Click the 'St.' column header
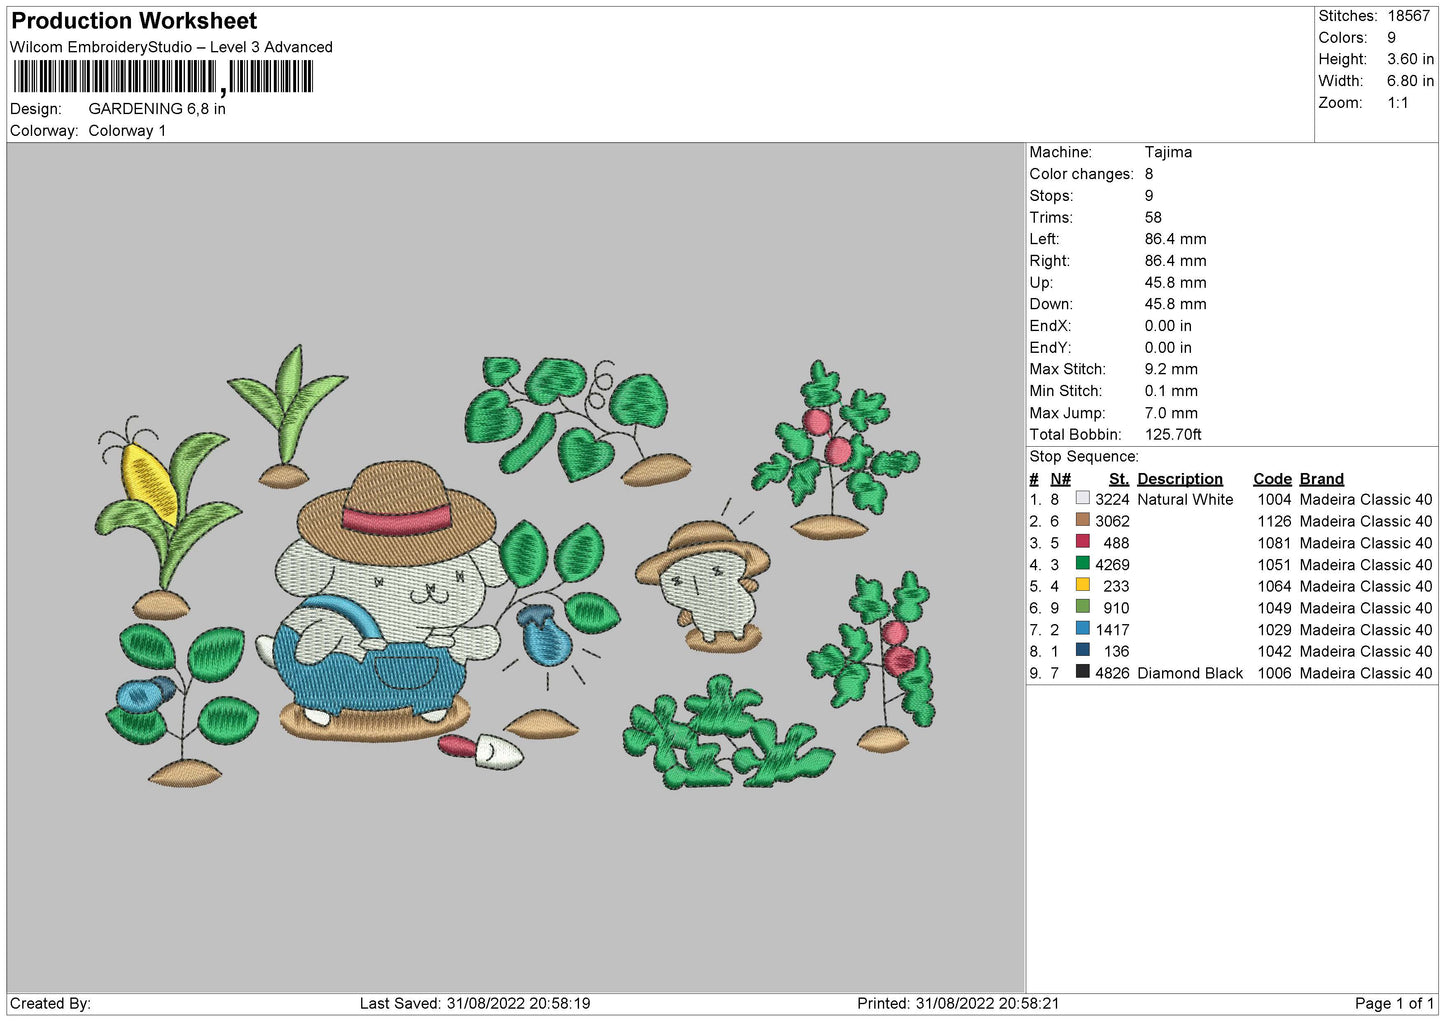1445x1021 pixels. coord(1119,479)
